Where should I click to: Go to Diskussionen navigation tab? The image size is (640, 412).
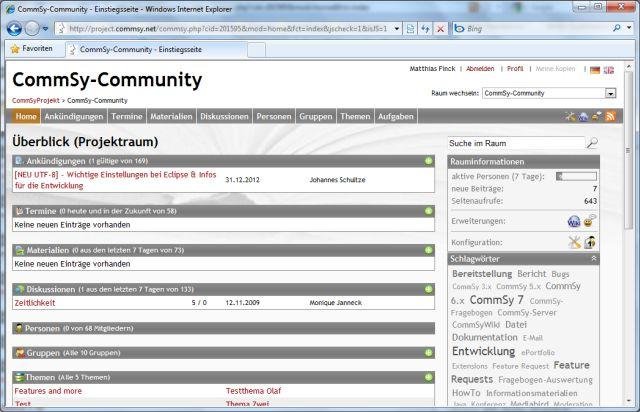tap(224, 116)
